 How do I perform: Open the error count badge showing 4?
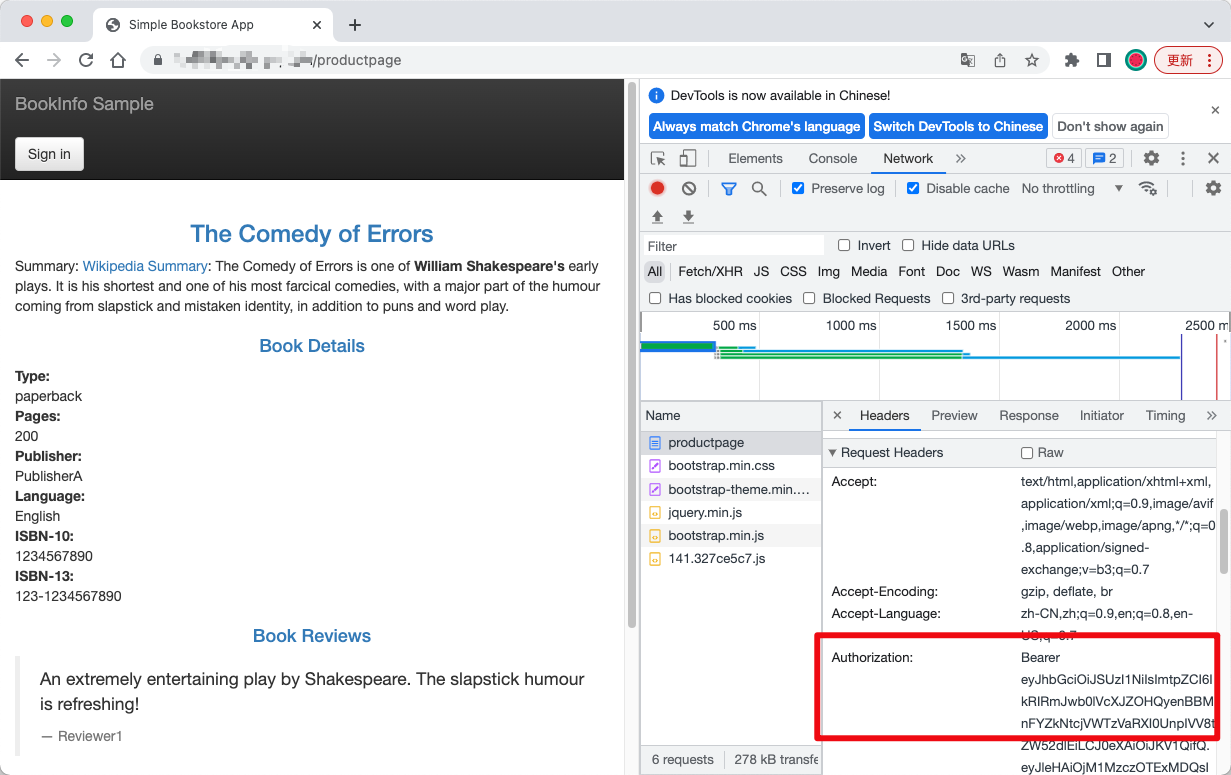click(1064, 158)
